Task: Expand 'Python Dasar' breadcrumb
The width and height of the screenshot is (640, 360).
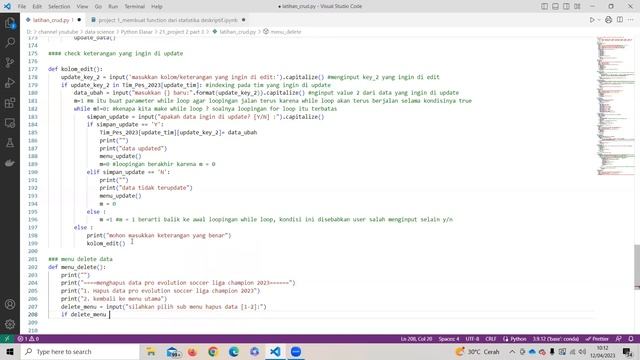Action: [136, 31]
